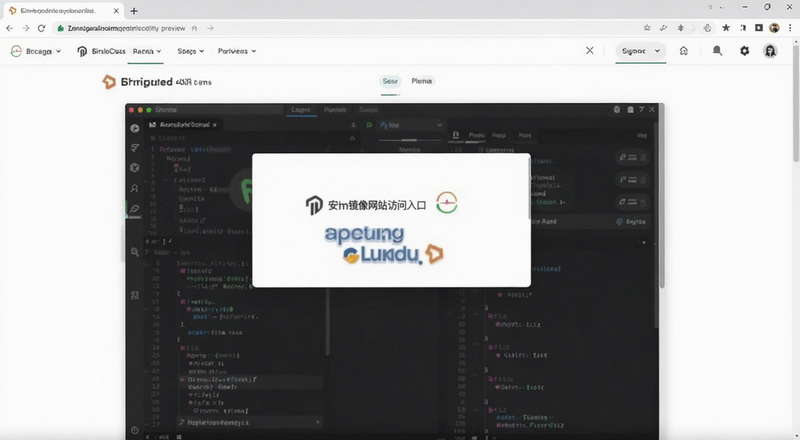Go back with the browser back arrow
800x440 pixels.
coord(10,28)
